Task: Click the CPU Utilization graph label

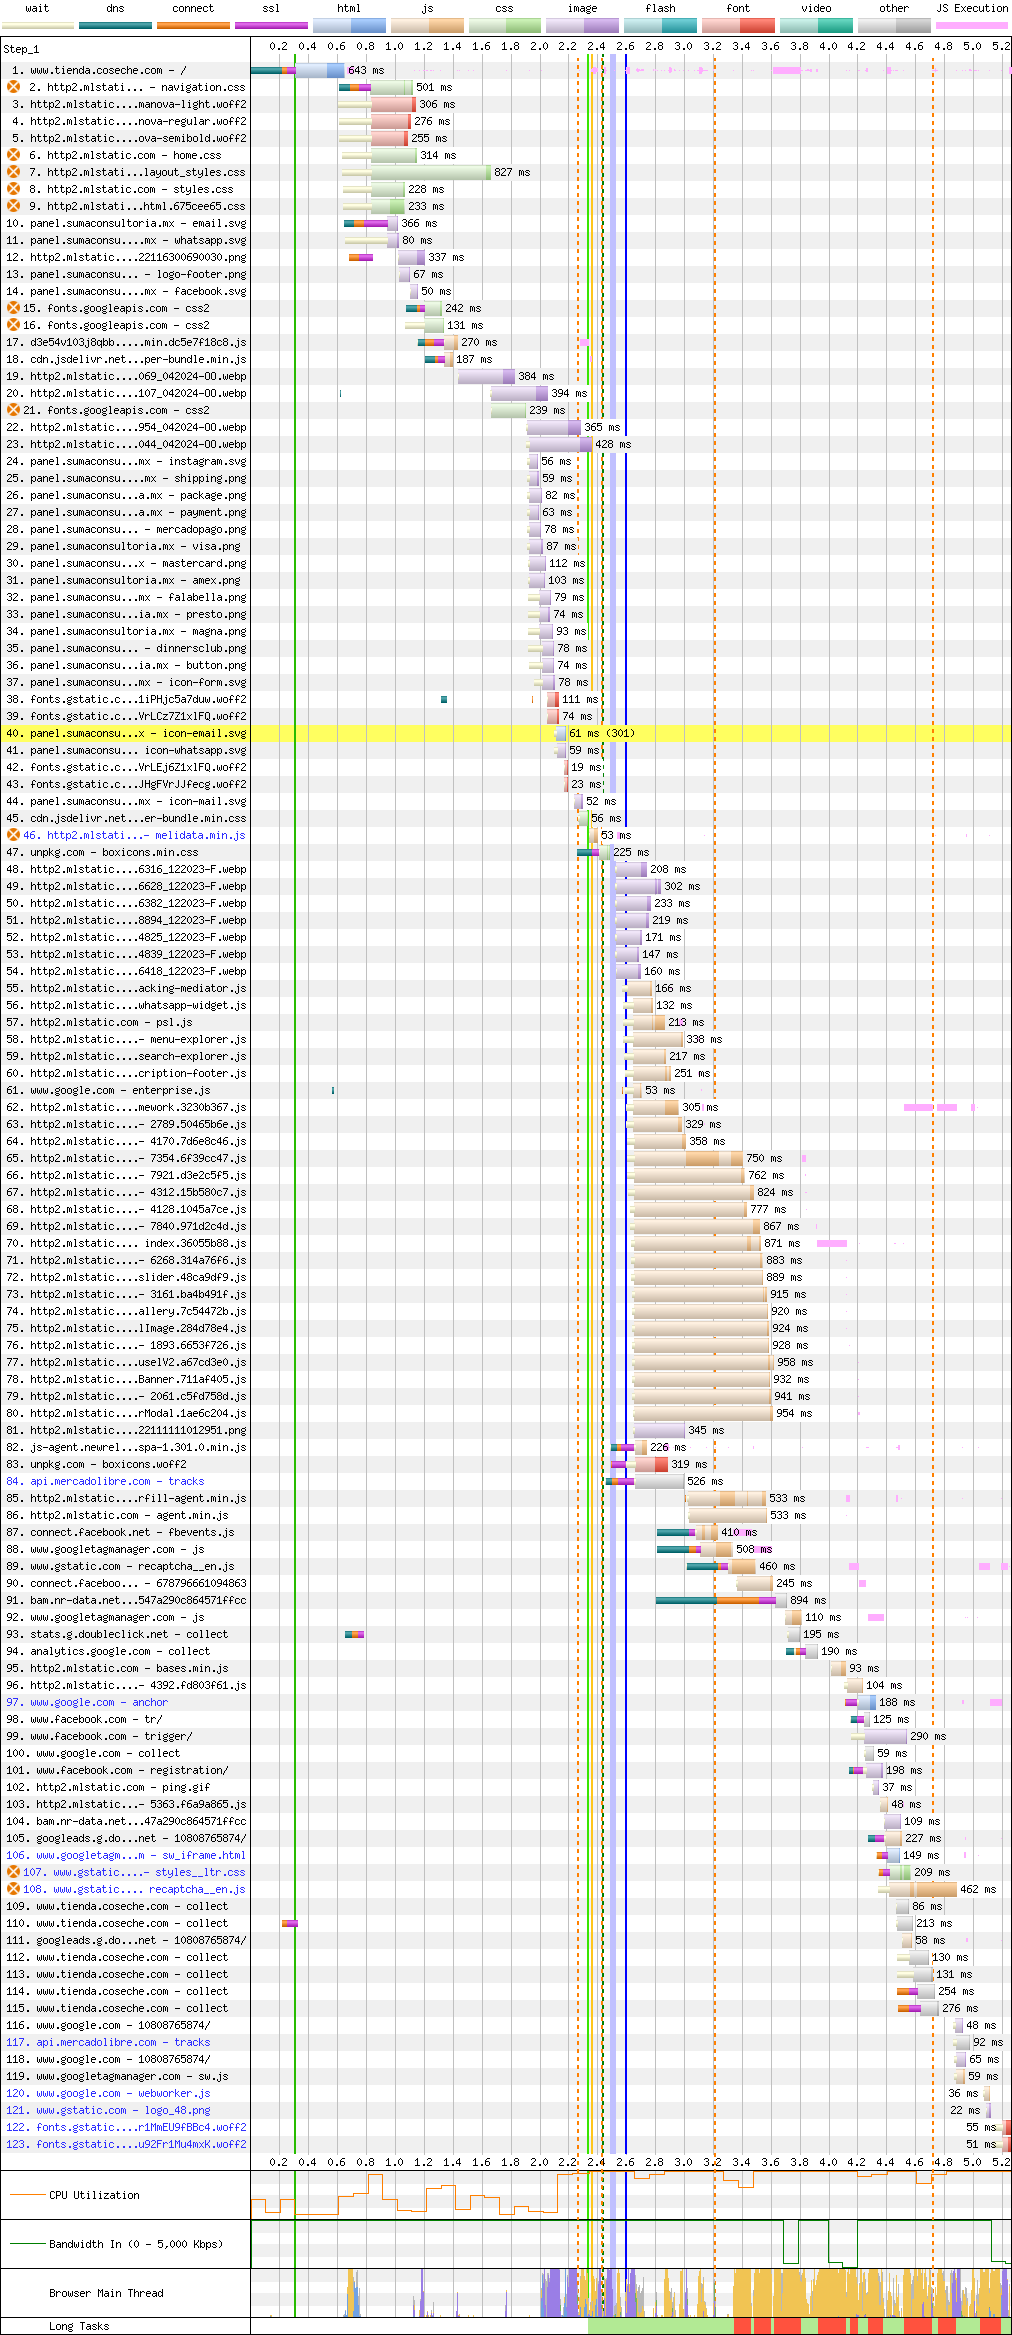Action: click(x=94, y=2195)
